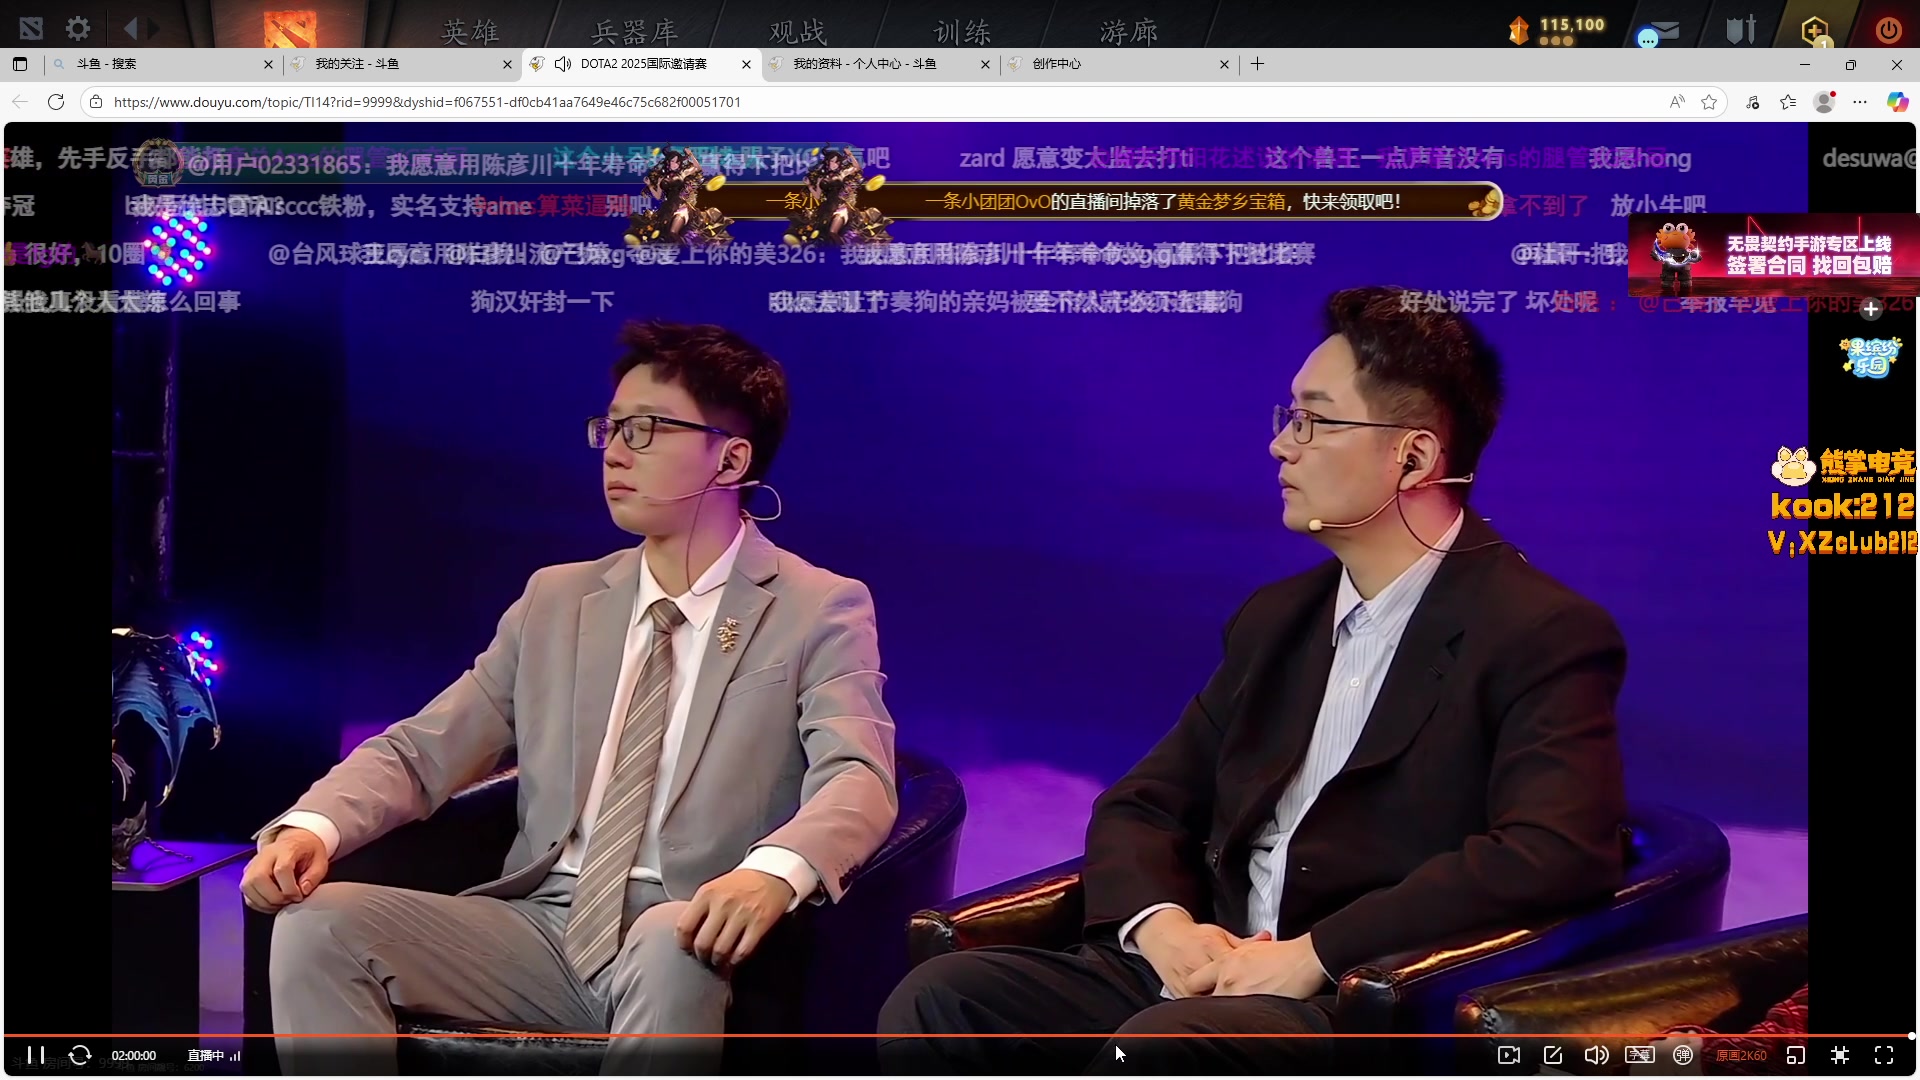Close the DOTA2 2025国际邀请赛 tab

746,64
